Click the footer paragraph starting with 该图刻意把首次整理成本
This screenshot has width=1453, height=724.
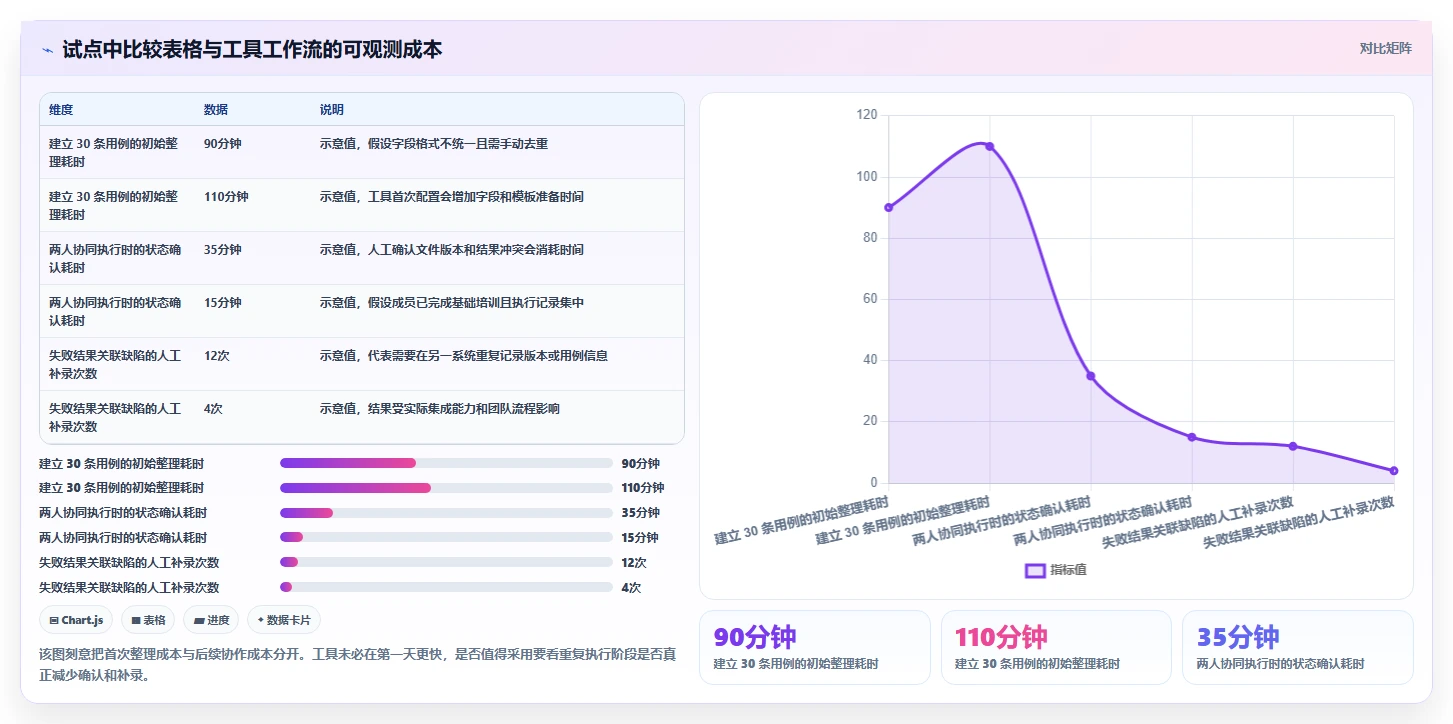point(358,665)
